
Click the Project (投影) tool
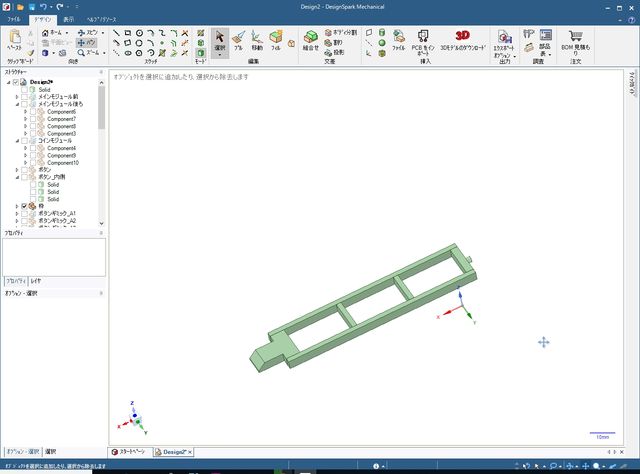[x=334, y=53]
